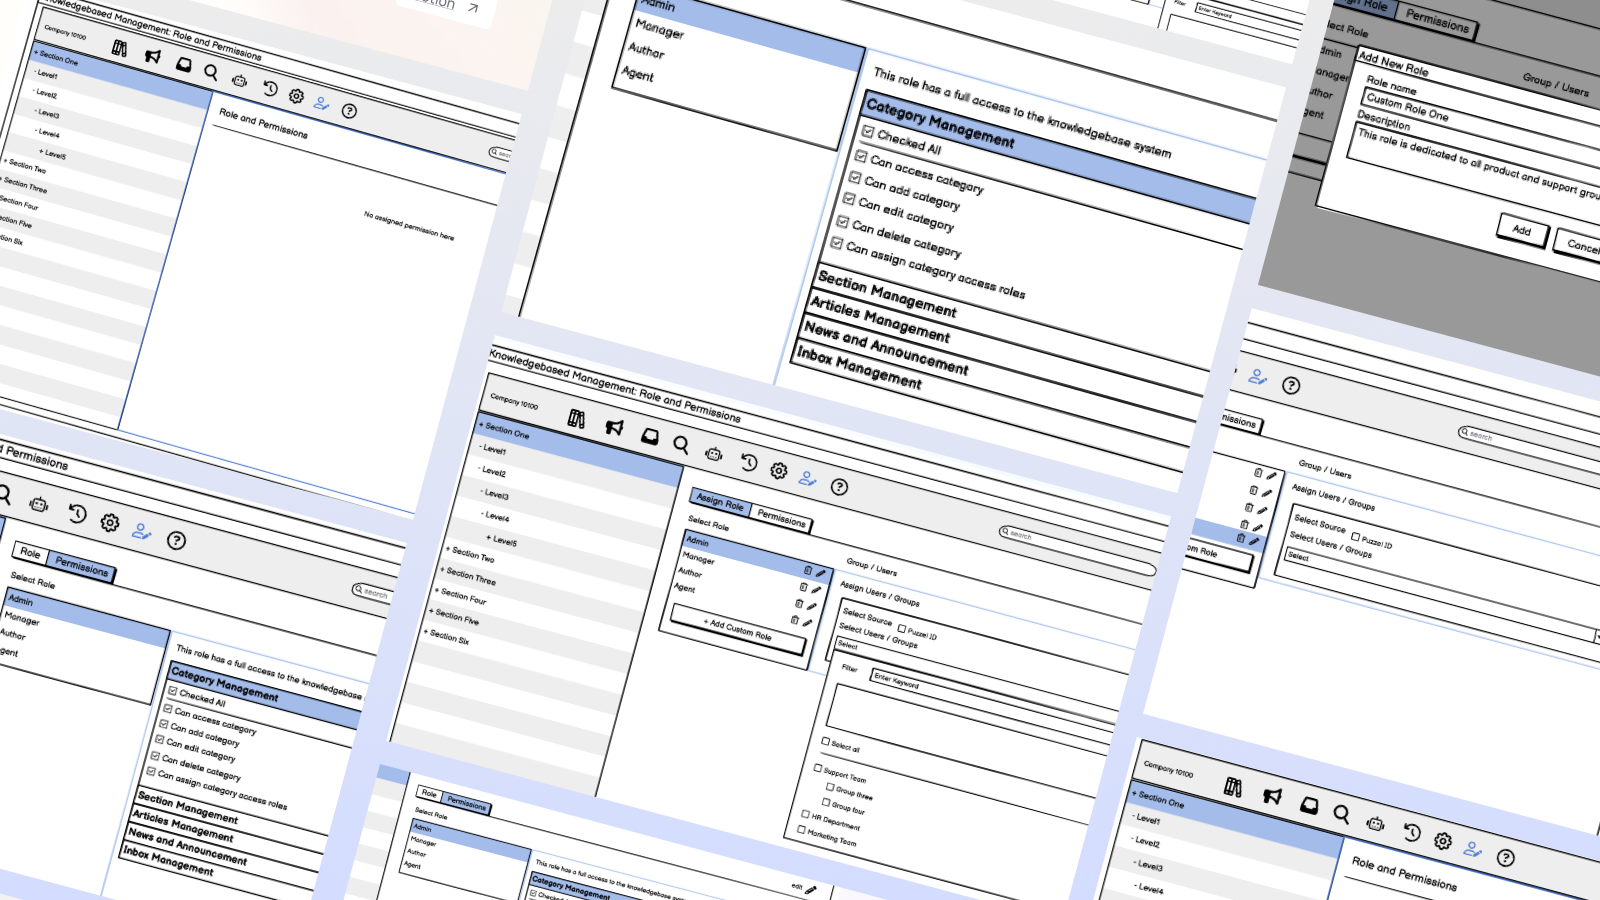Click the megaphone icon in top-left mockup

coord(152,56)
